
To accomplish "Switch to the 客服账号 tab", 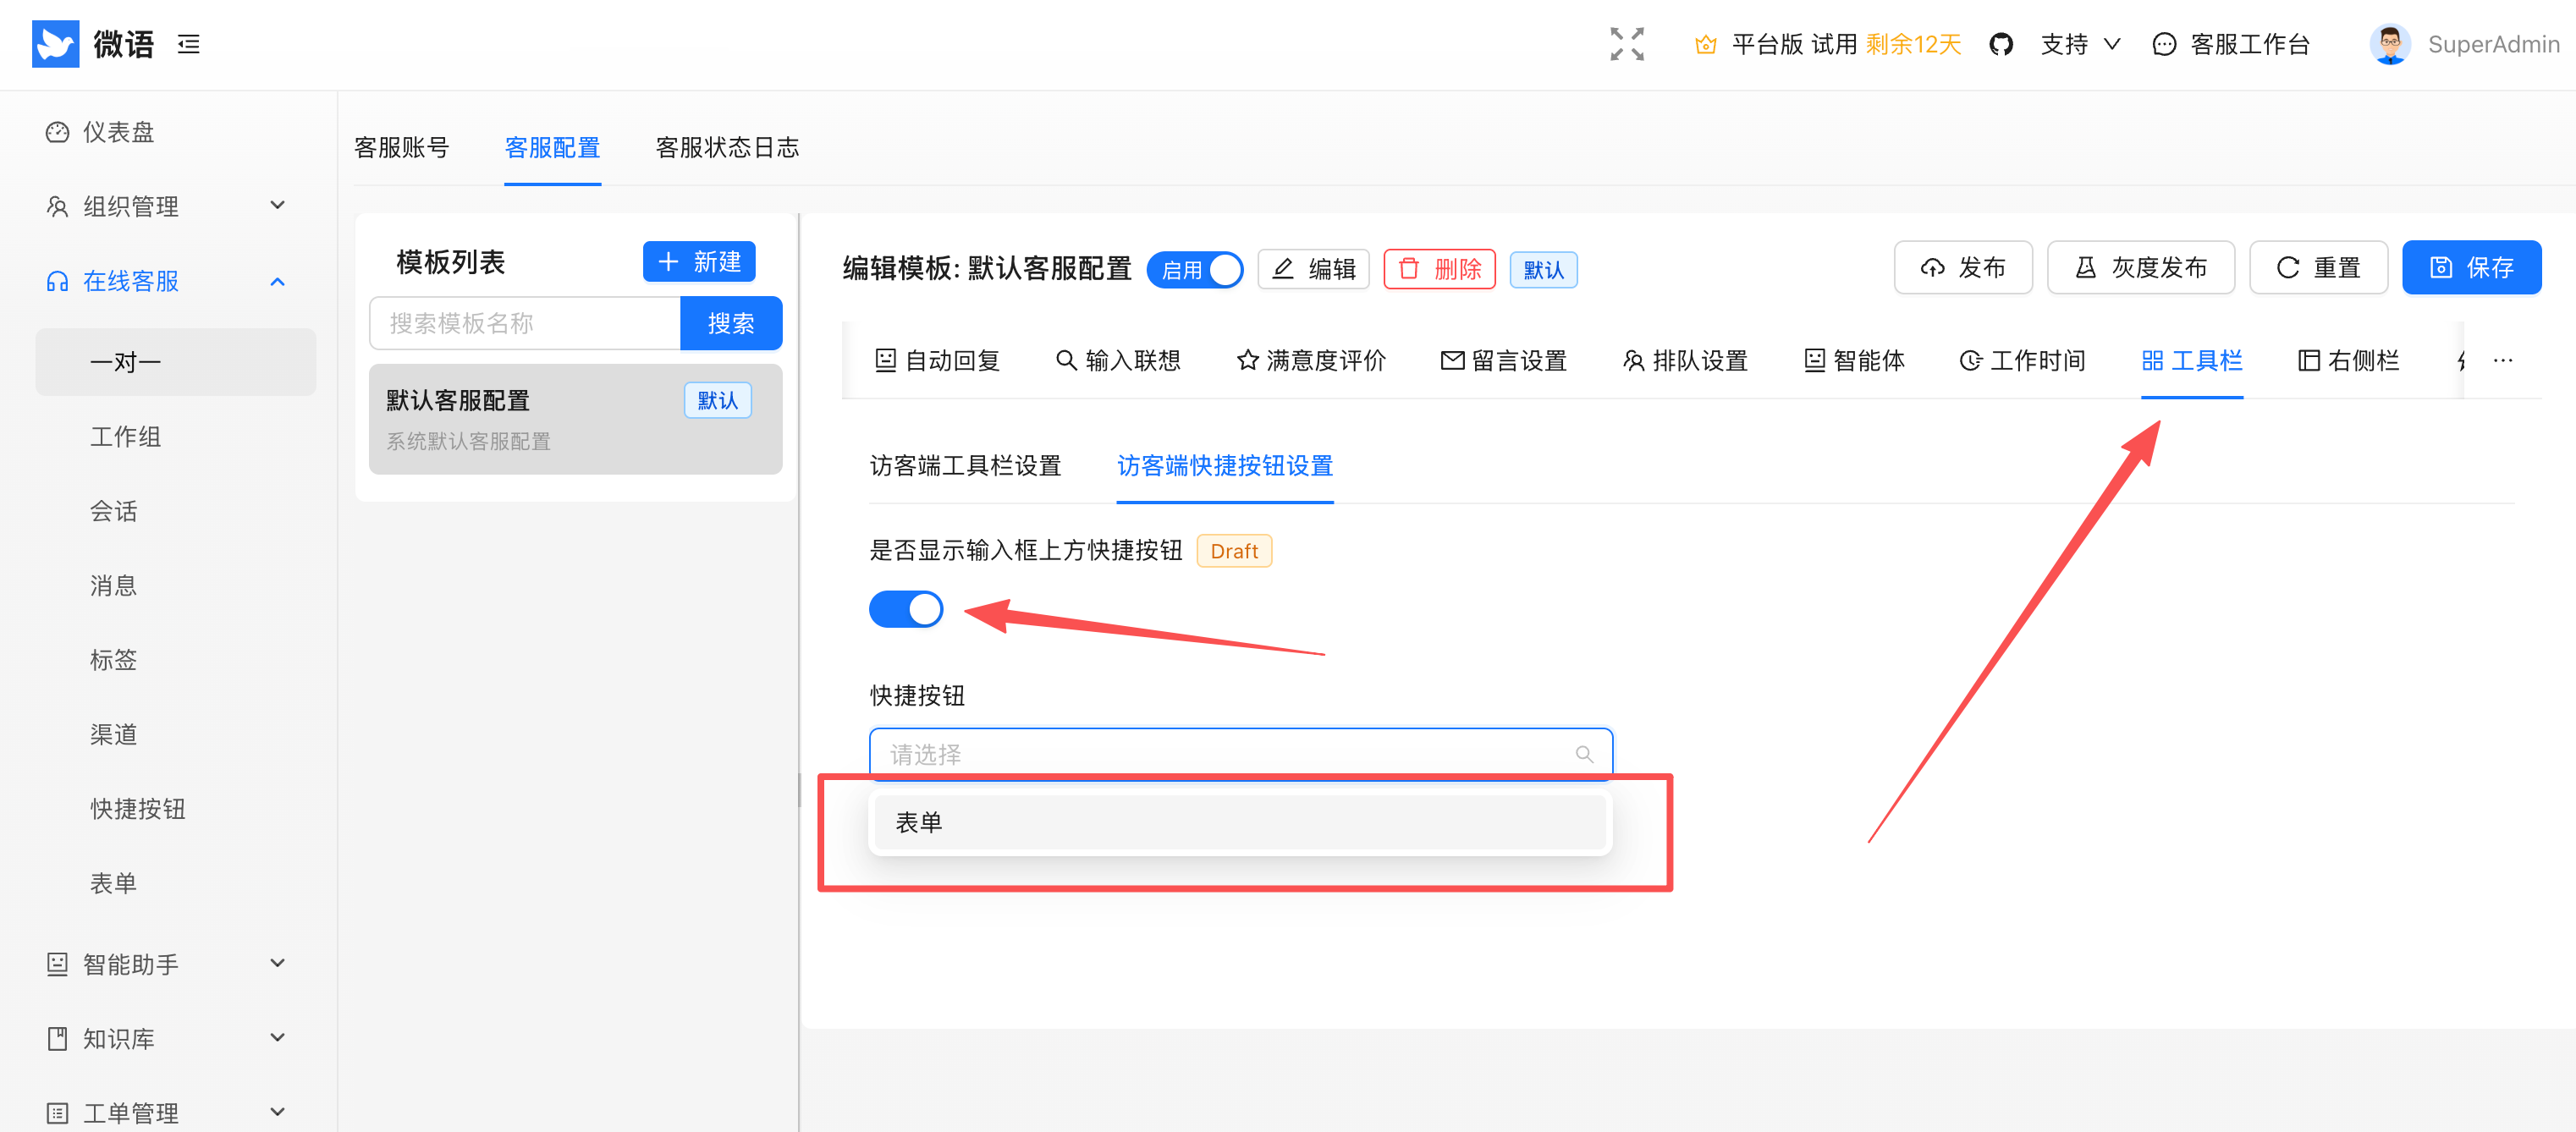I will click(x=402, y=148).
